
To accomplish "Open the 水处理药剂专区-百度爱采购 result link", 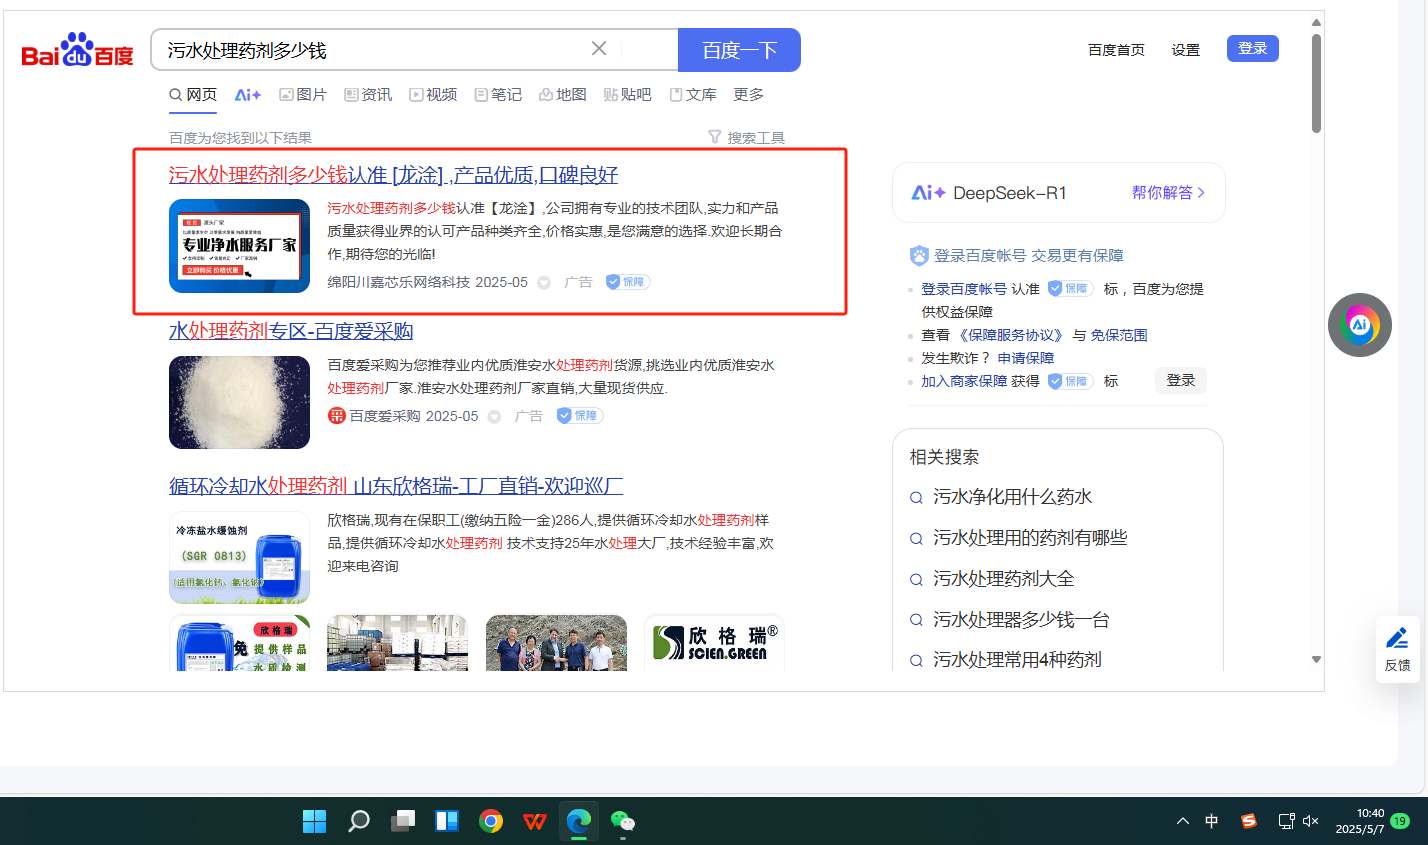I will (291, 331).
